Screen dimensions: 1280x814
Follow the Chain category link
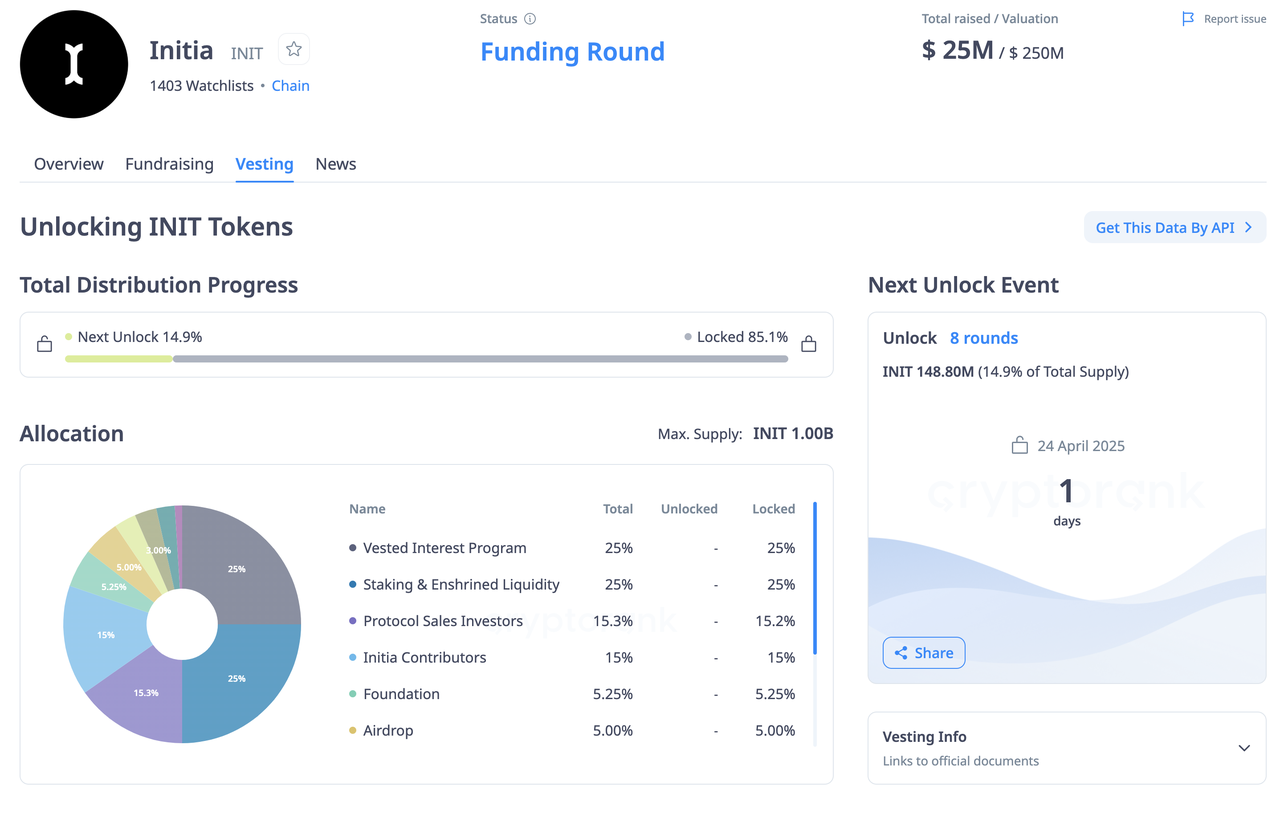point(290,86)
